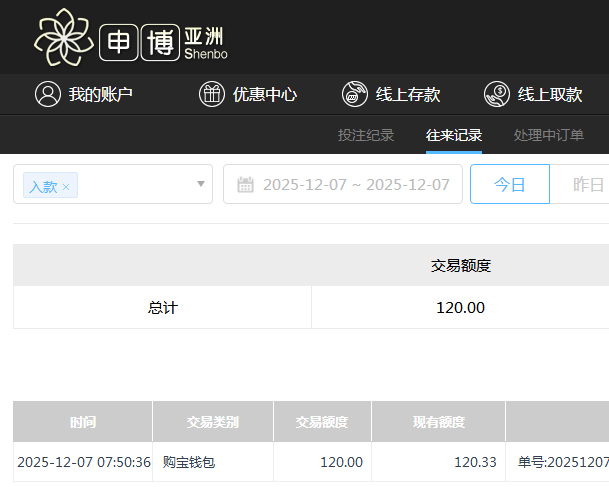Click the 单号 order number cell
Image resolution: width=609 pixels, height=487 pixels.
pos(558,462)
